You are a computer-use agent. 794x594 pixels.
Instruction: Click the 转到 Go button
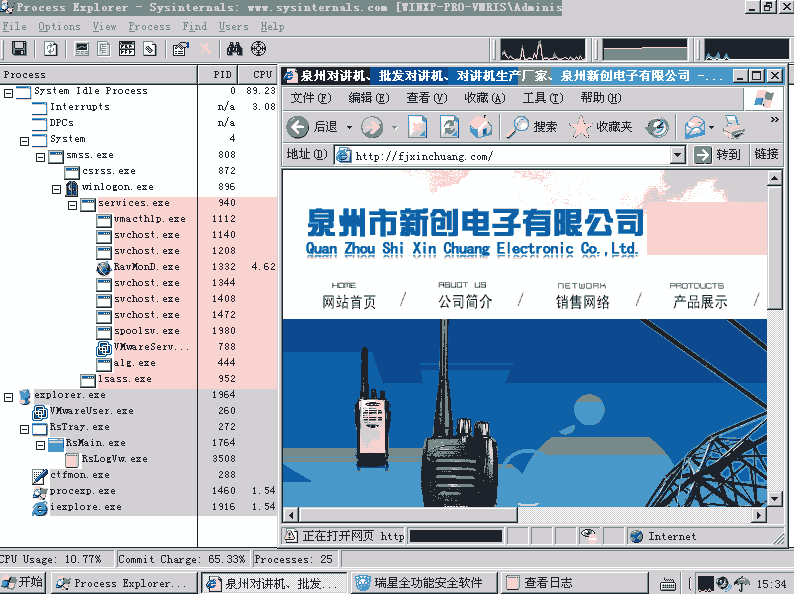(x=717, y=154)
